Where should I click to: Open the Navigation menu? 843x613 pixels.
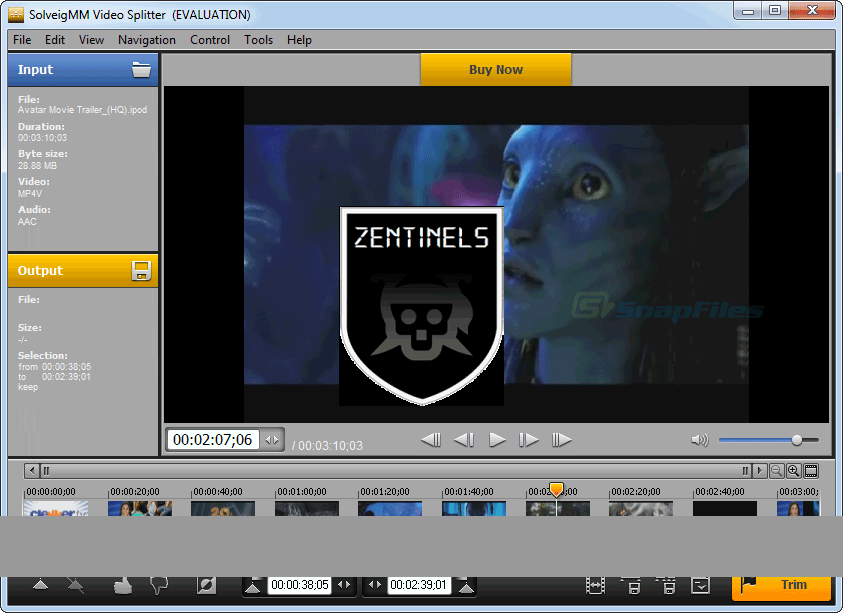(x=147, y=40)
